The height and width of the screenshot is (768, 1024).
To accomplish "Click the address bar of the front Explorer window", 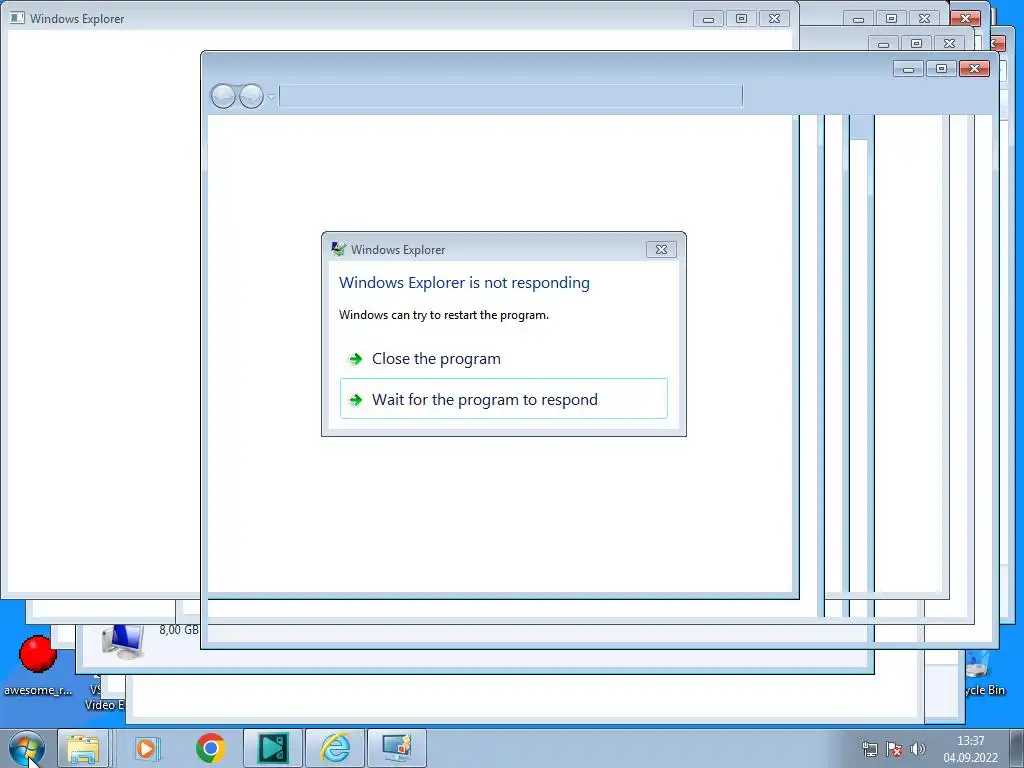I will 510,96.
